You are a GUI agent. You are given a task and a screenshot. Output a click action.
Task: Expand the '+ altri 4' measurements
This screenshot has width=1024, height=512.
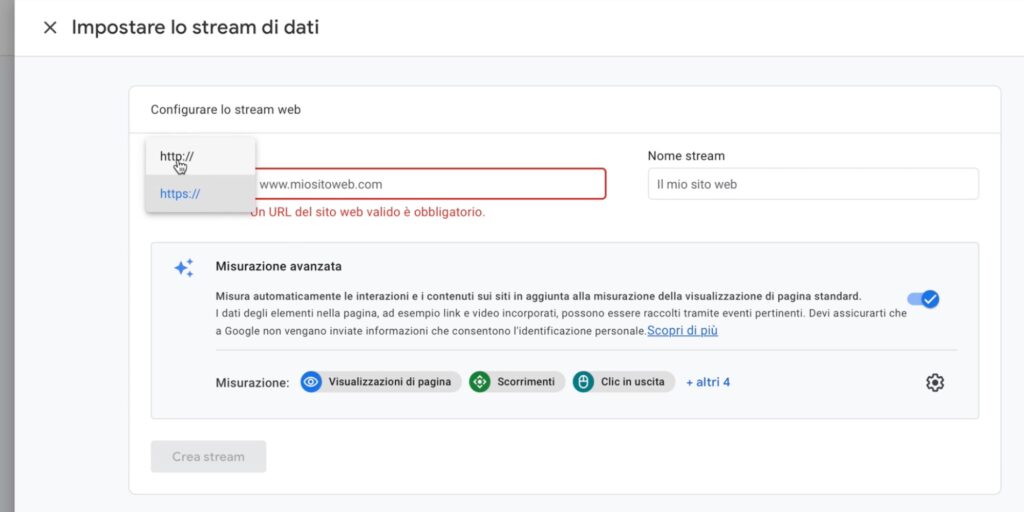[708, 382]
